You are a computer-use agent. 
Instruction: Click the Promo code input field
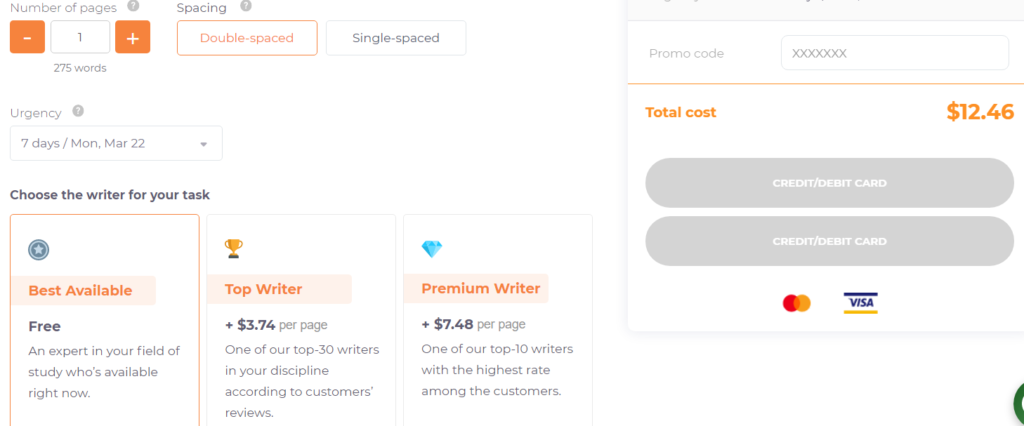pyautogui.click(x=895, y=53)
